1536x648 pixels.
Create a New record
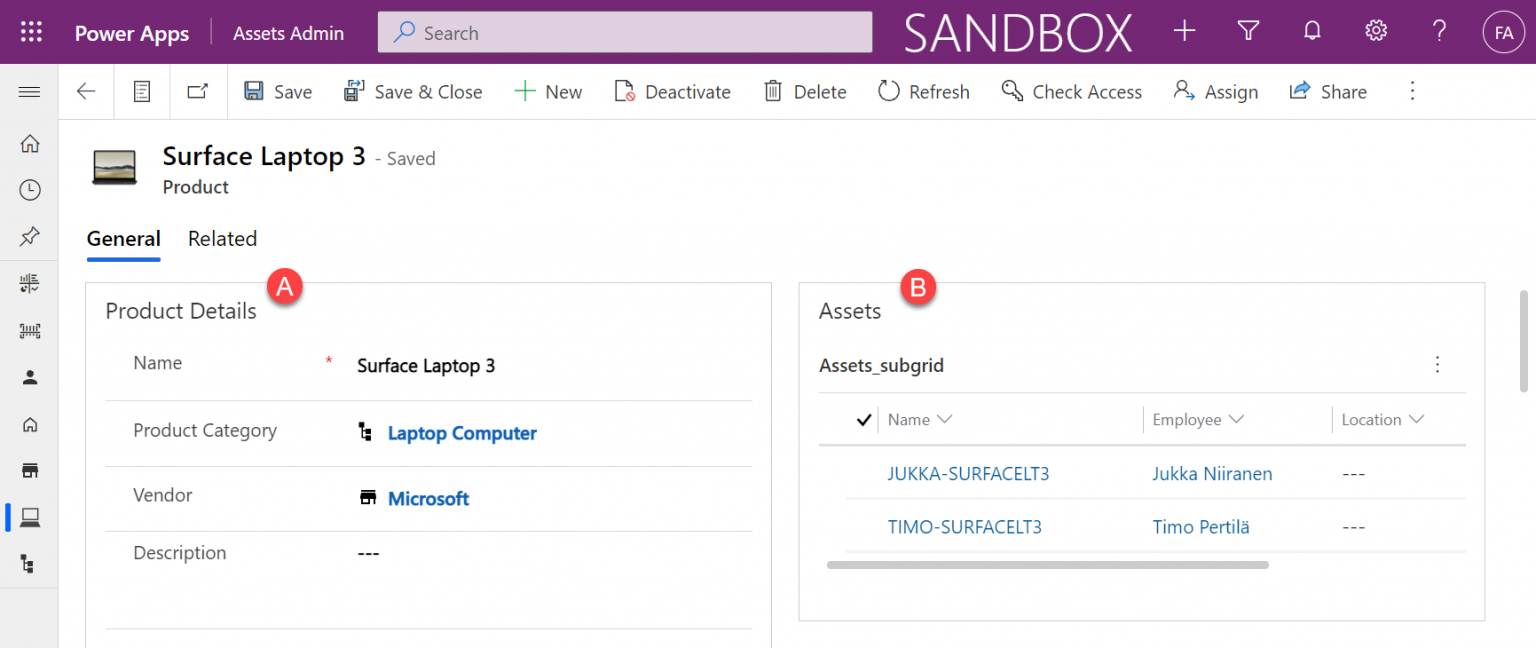coord(548,92)
